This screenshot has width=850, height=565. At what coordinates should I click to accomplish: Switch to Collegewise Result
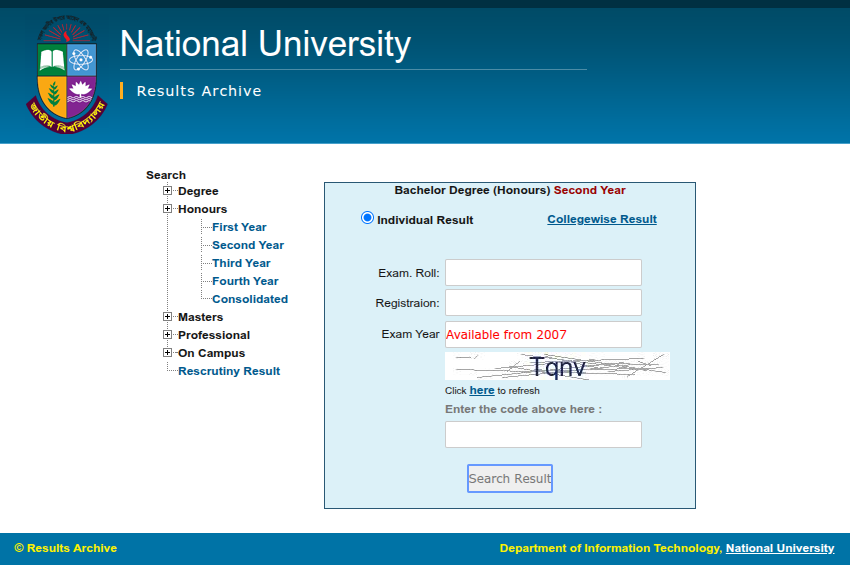602,219
